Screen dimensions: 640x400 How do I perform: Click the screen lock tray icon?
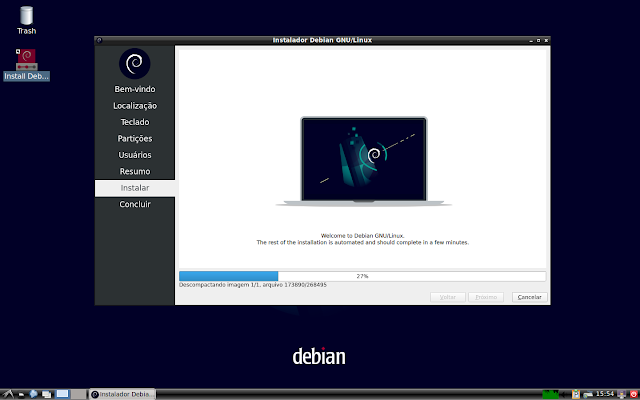coord(622,394)
